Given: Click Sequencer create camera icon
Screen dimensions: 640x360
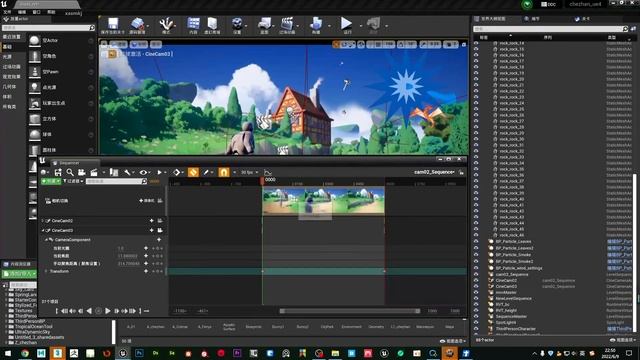Looking at the screenshot, I should coord(82,172).
